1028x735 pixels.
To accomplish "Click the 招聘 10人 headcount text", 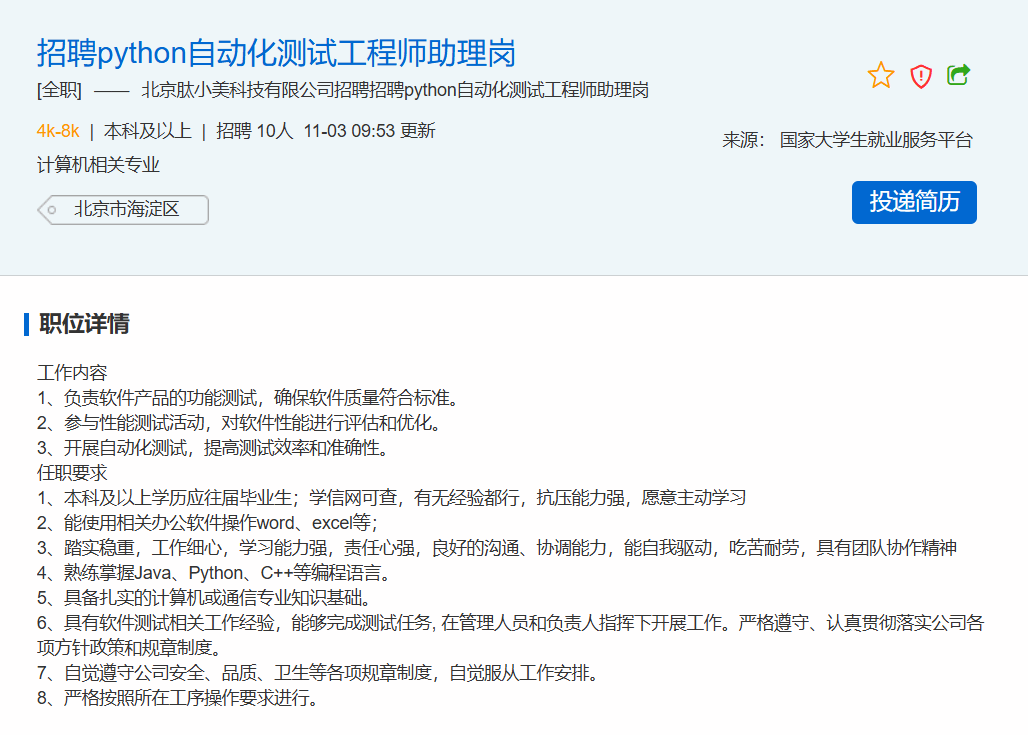I will coord(255,131).
